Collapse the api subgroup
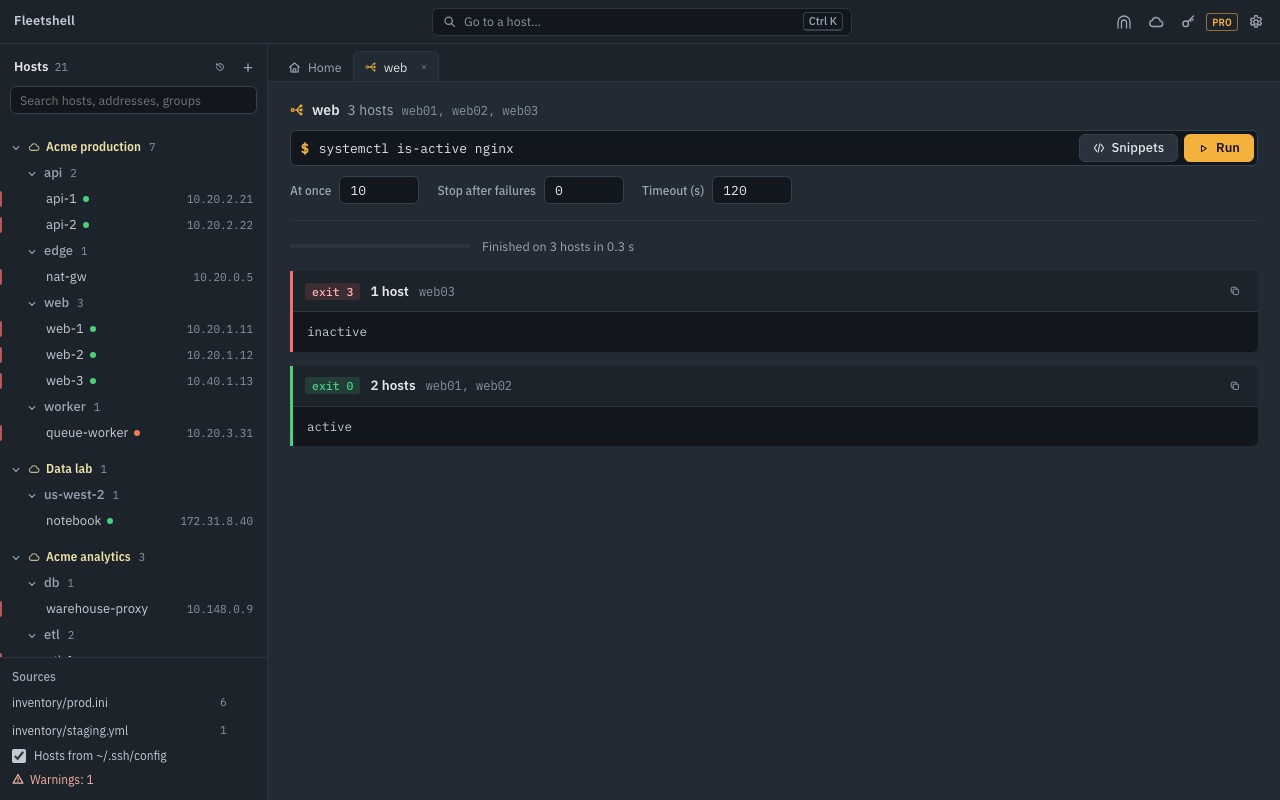 [x=32, y=173]
